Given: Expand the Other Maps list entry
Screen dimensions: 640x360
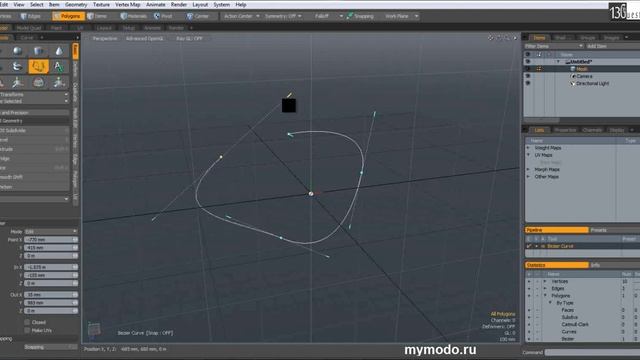Looking at the screenshot, I should [x=528, y=177].
